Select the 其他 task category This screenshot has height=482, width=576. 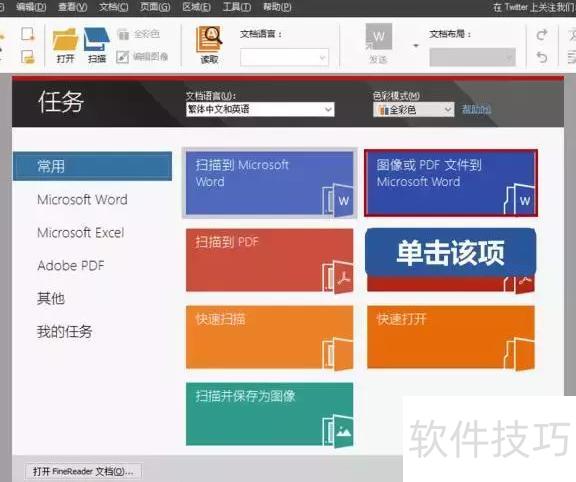coord(51,298)
